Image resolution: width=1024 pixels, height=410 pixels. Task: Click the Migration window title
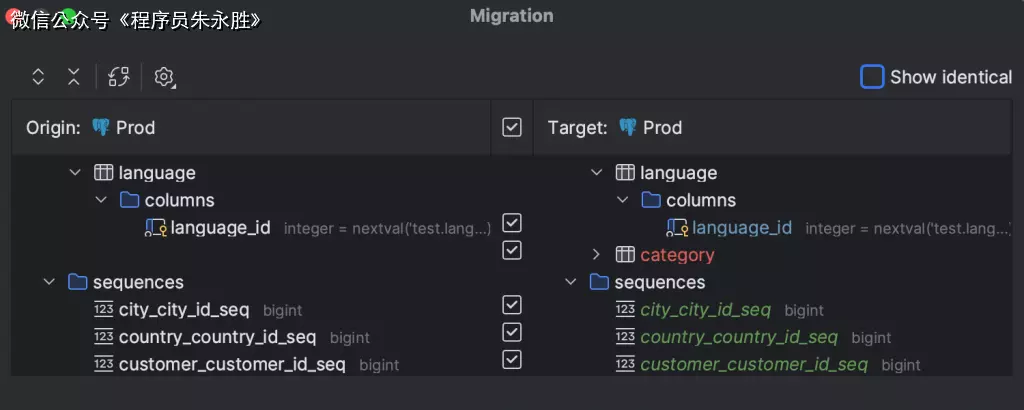[511, 16]
